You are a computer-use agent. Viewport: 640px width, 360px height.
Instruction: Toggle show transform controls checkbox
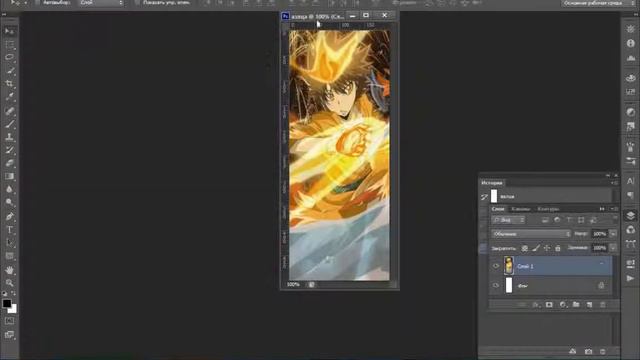click(137, 2)
